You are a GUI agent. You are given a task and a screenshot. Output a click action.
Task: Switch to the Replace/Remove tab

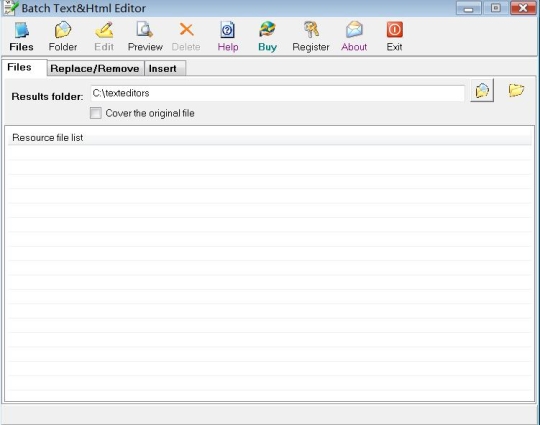95,69
